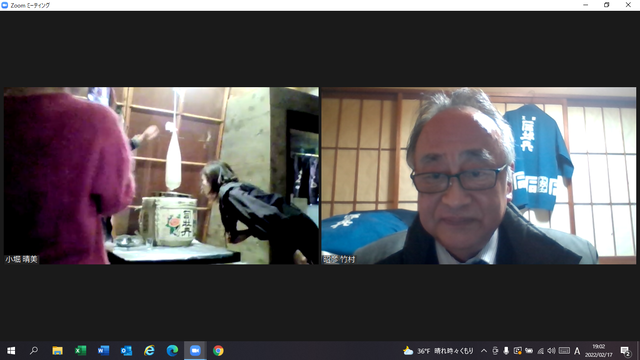Open Outlook from the taskbar
Viewport: 640px width, 360px height.
(126, 351)
